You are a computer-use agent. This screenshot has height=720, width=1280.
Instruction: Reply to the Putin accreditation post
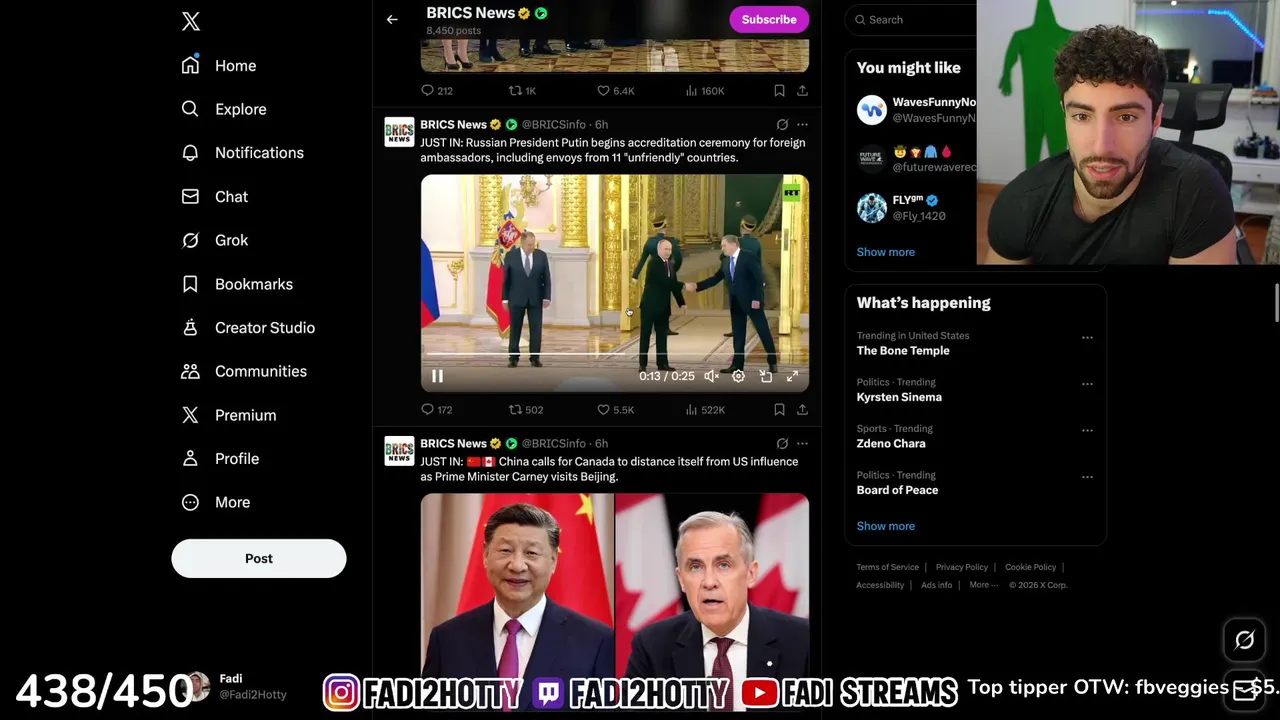coord(427,409)
